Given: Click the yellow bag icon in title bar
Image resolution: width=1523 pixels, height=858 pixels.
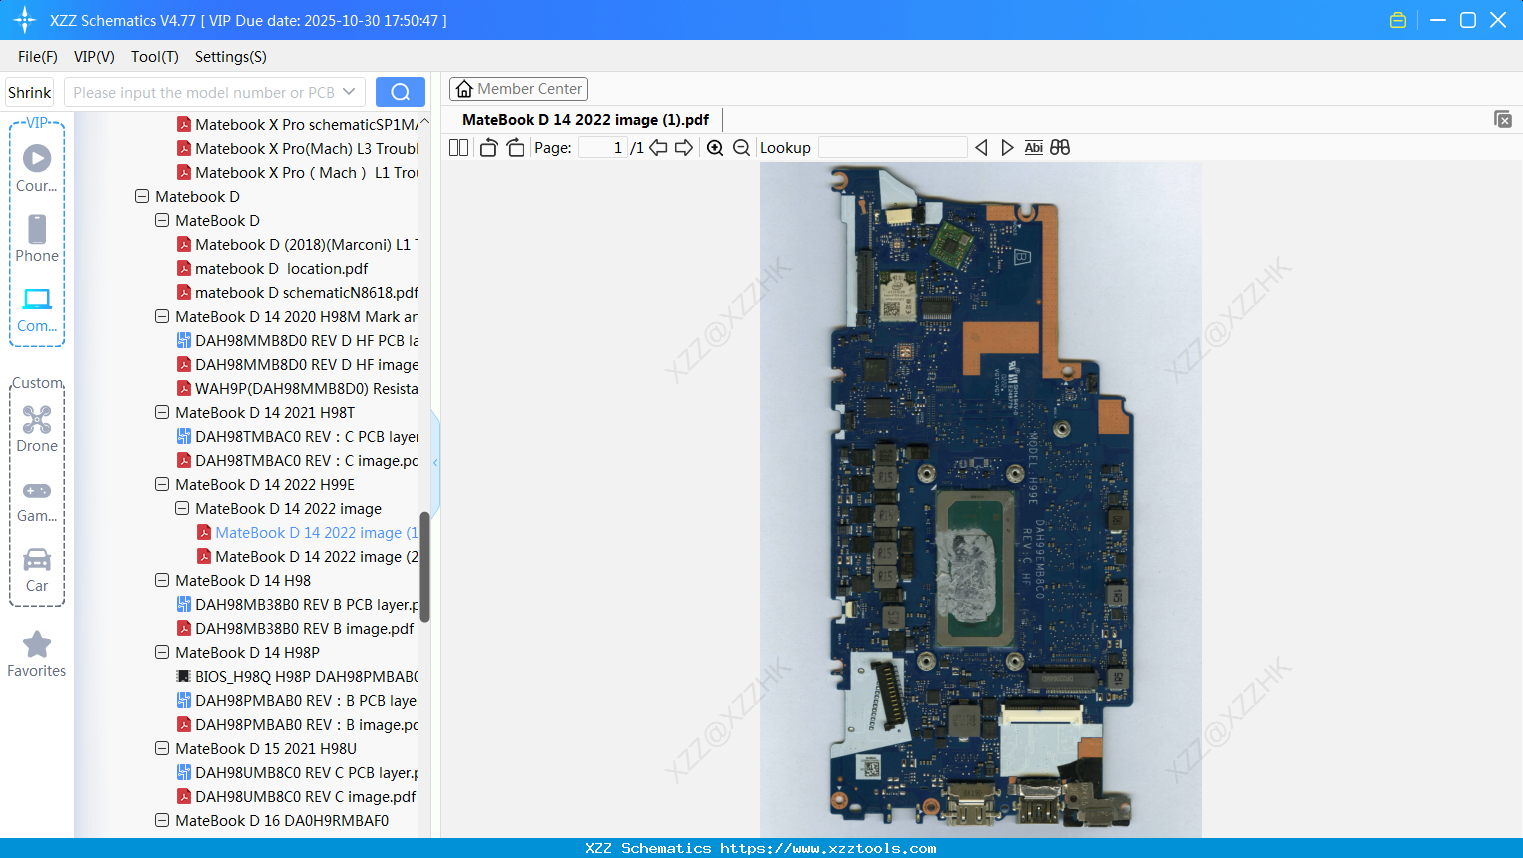Looking at the screenshot, I should click(x=1398, y=20).
